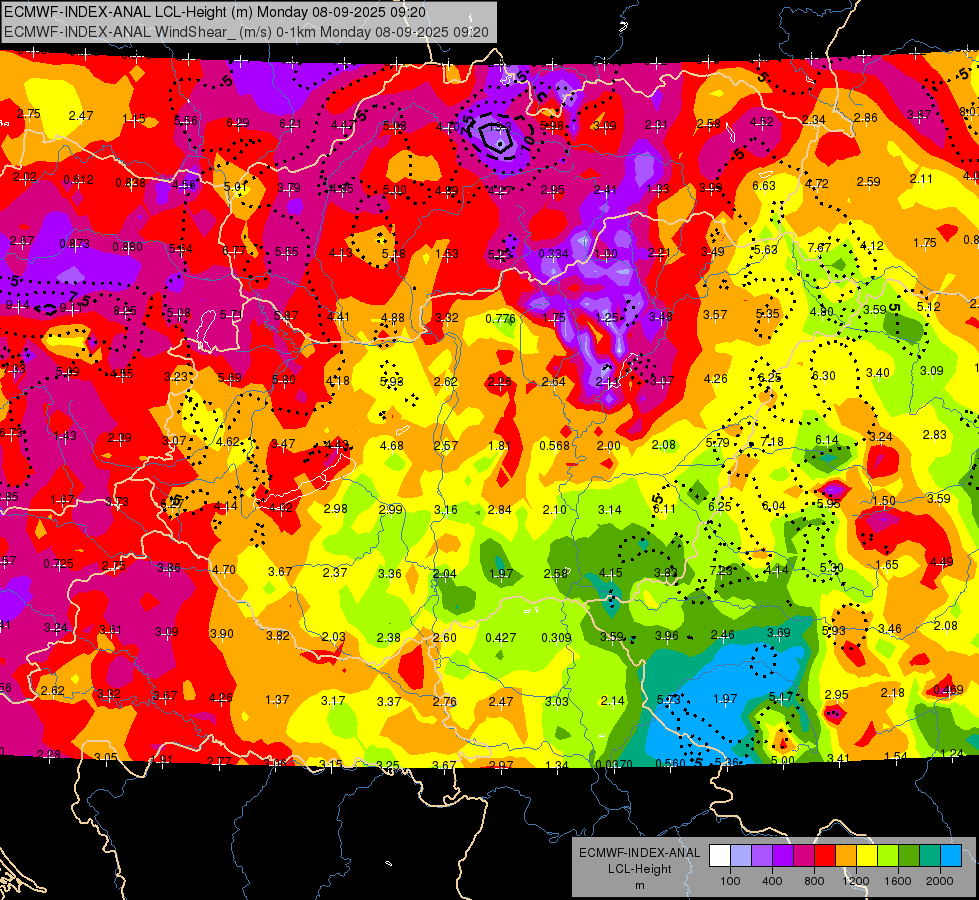Image resolution: width=979 pixels, height=900 pixels.
Task: Click the wind shear value 7.23
Action: click(x=721, y=570)
